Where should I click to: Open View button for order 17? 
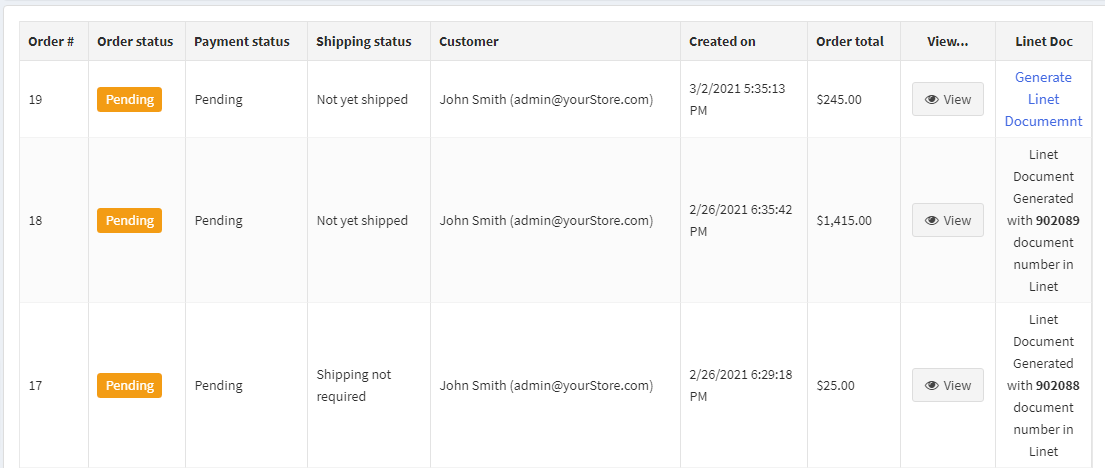[948, 386]
